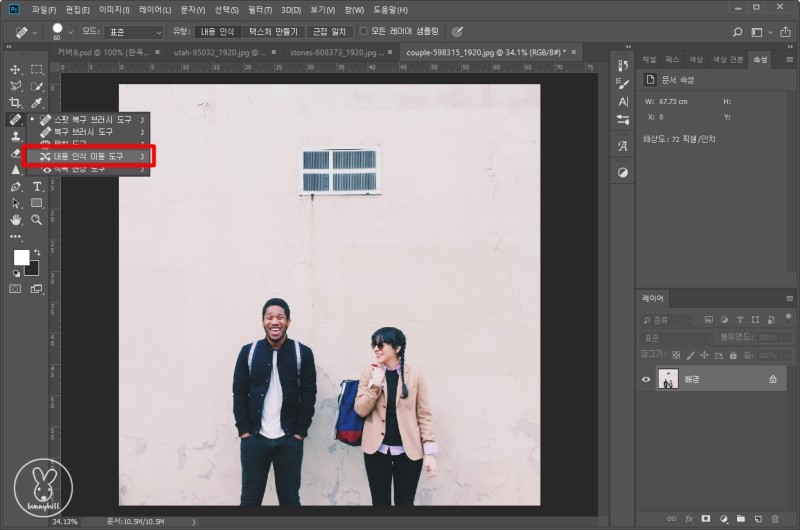Viewport: 800px width, 530px height.
Task: Click the Clone Stamp tool
Action: pyautogui.click(x=15, y=137)
